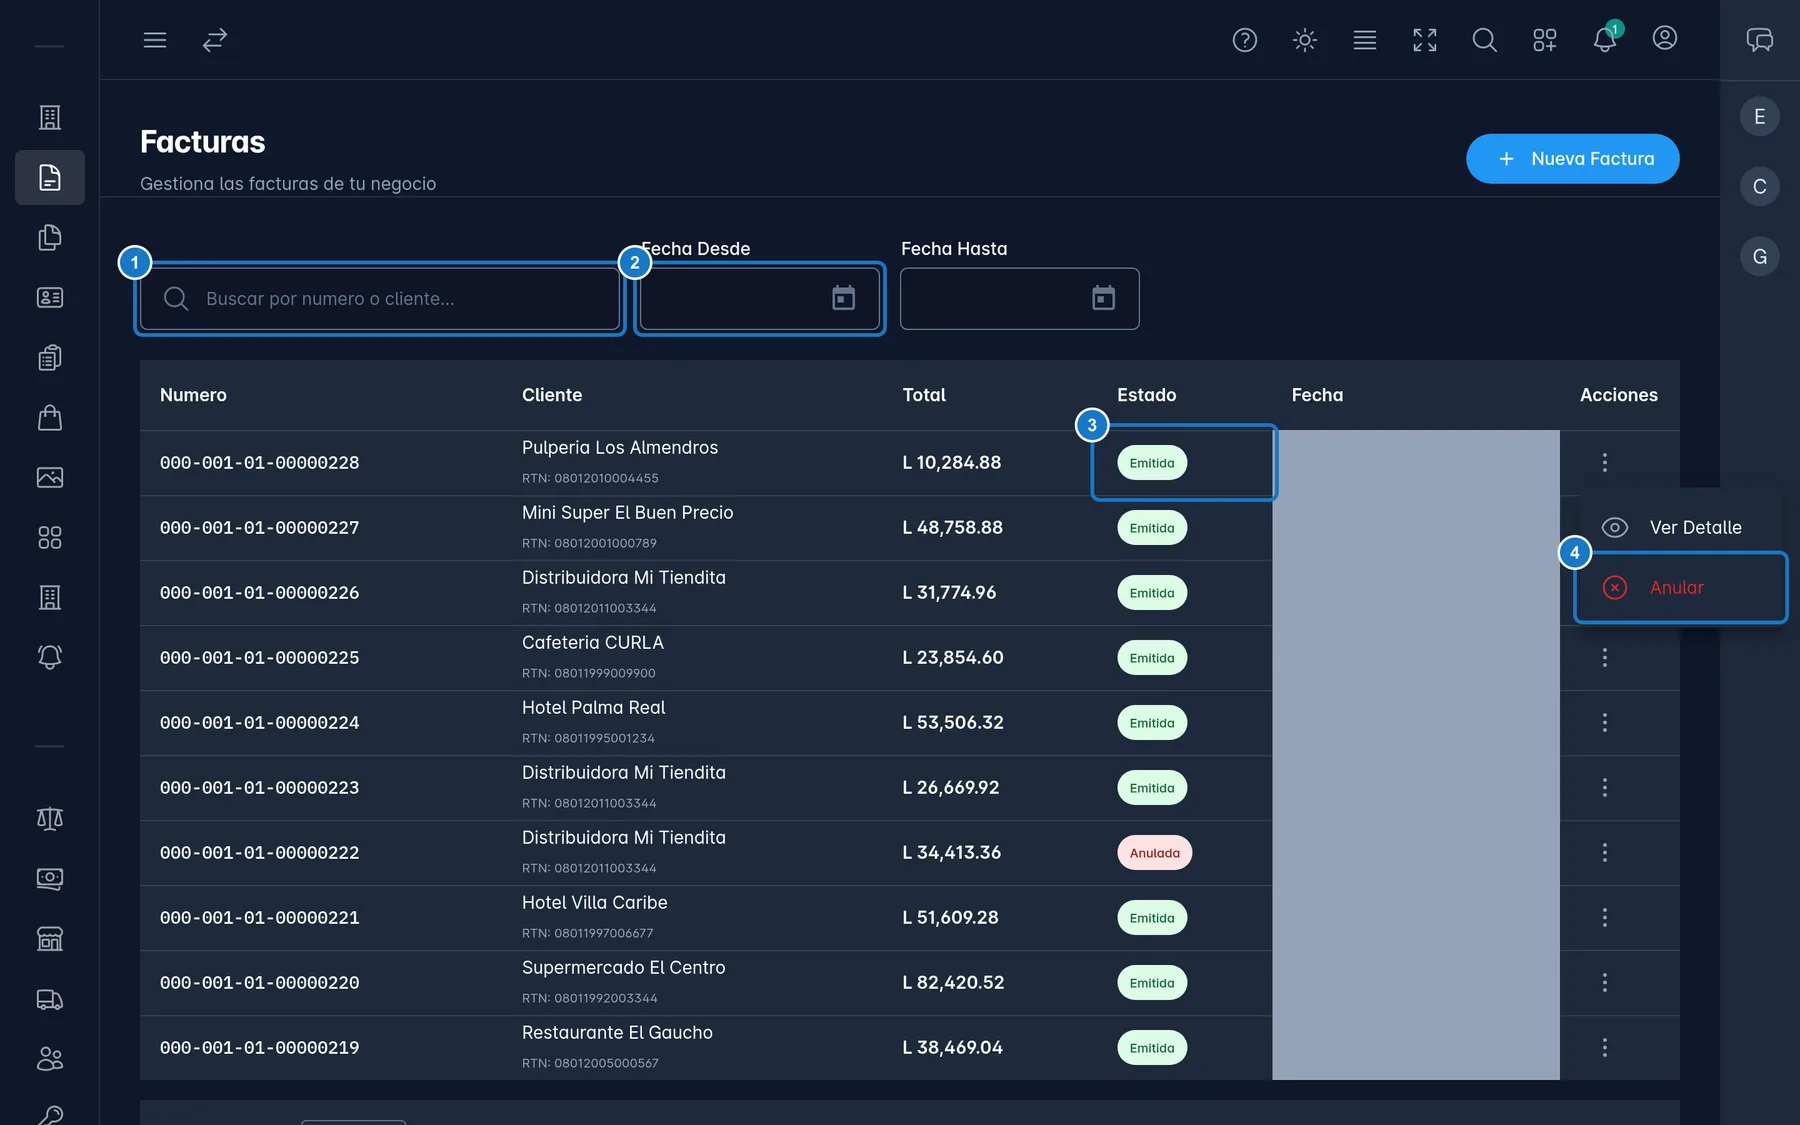Open the apps grid plus icon
The width and height of the screenshot is (1800, 1125).
1545,40
